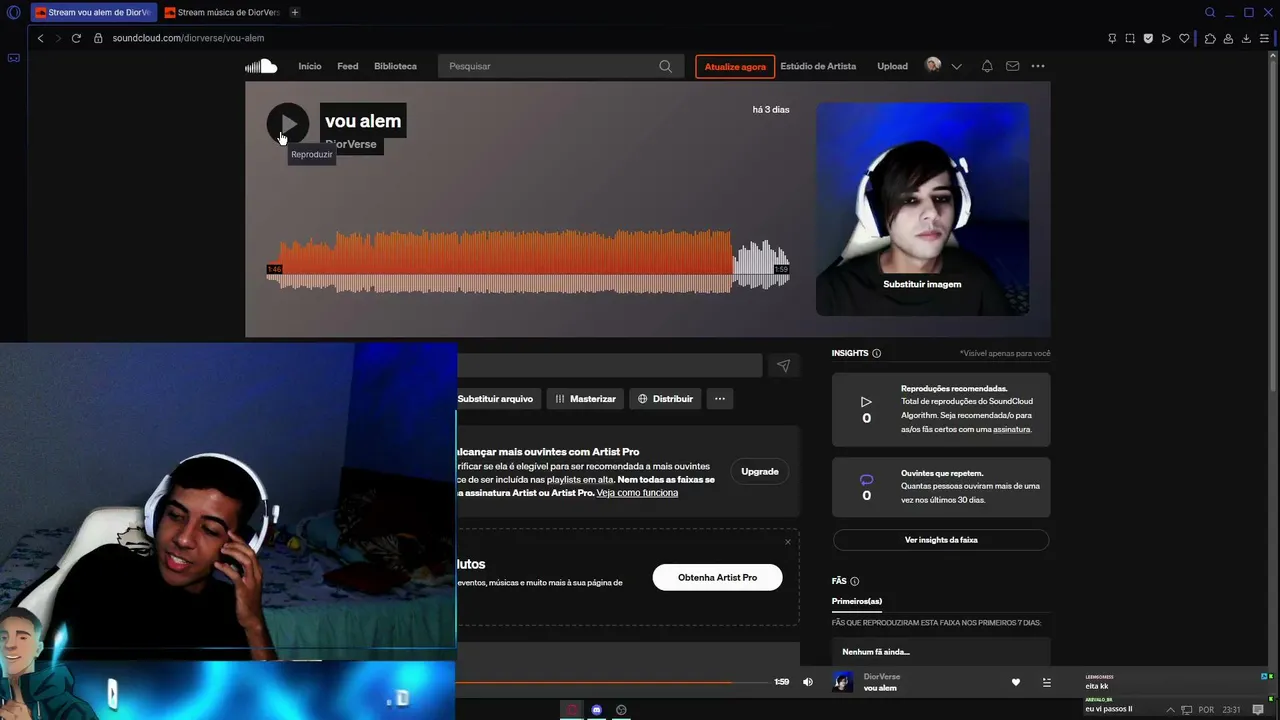1280x720 pixels.
Task: Select the Primeiros(as) tab
Action: 857,601
